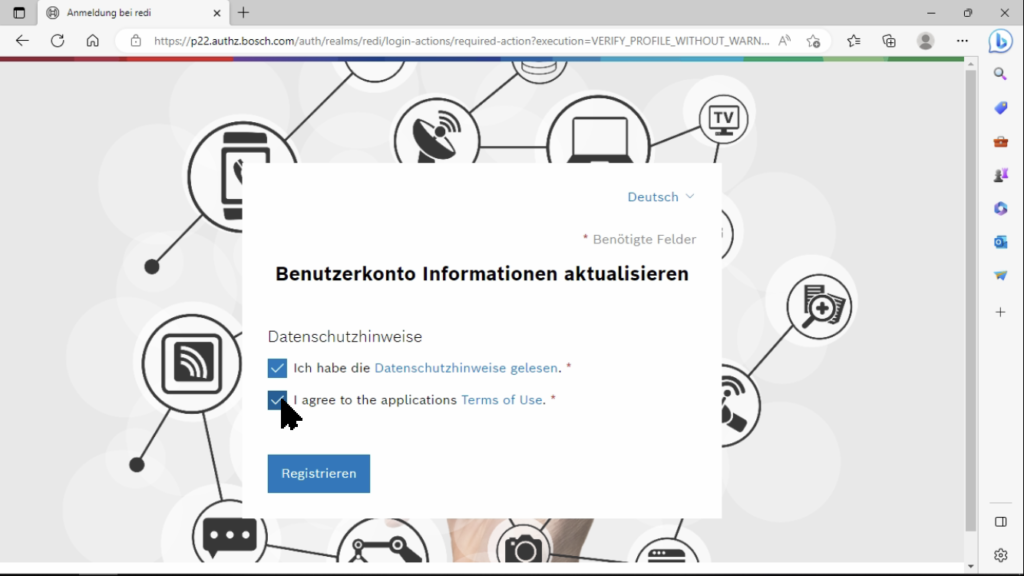Minimize the browser window
The height and width of the screenshot is (576, 1024).
[931, 12]
